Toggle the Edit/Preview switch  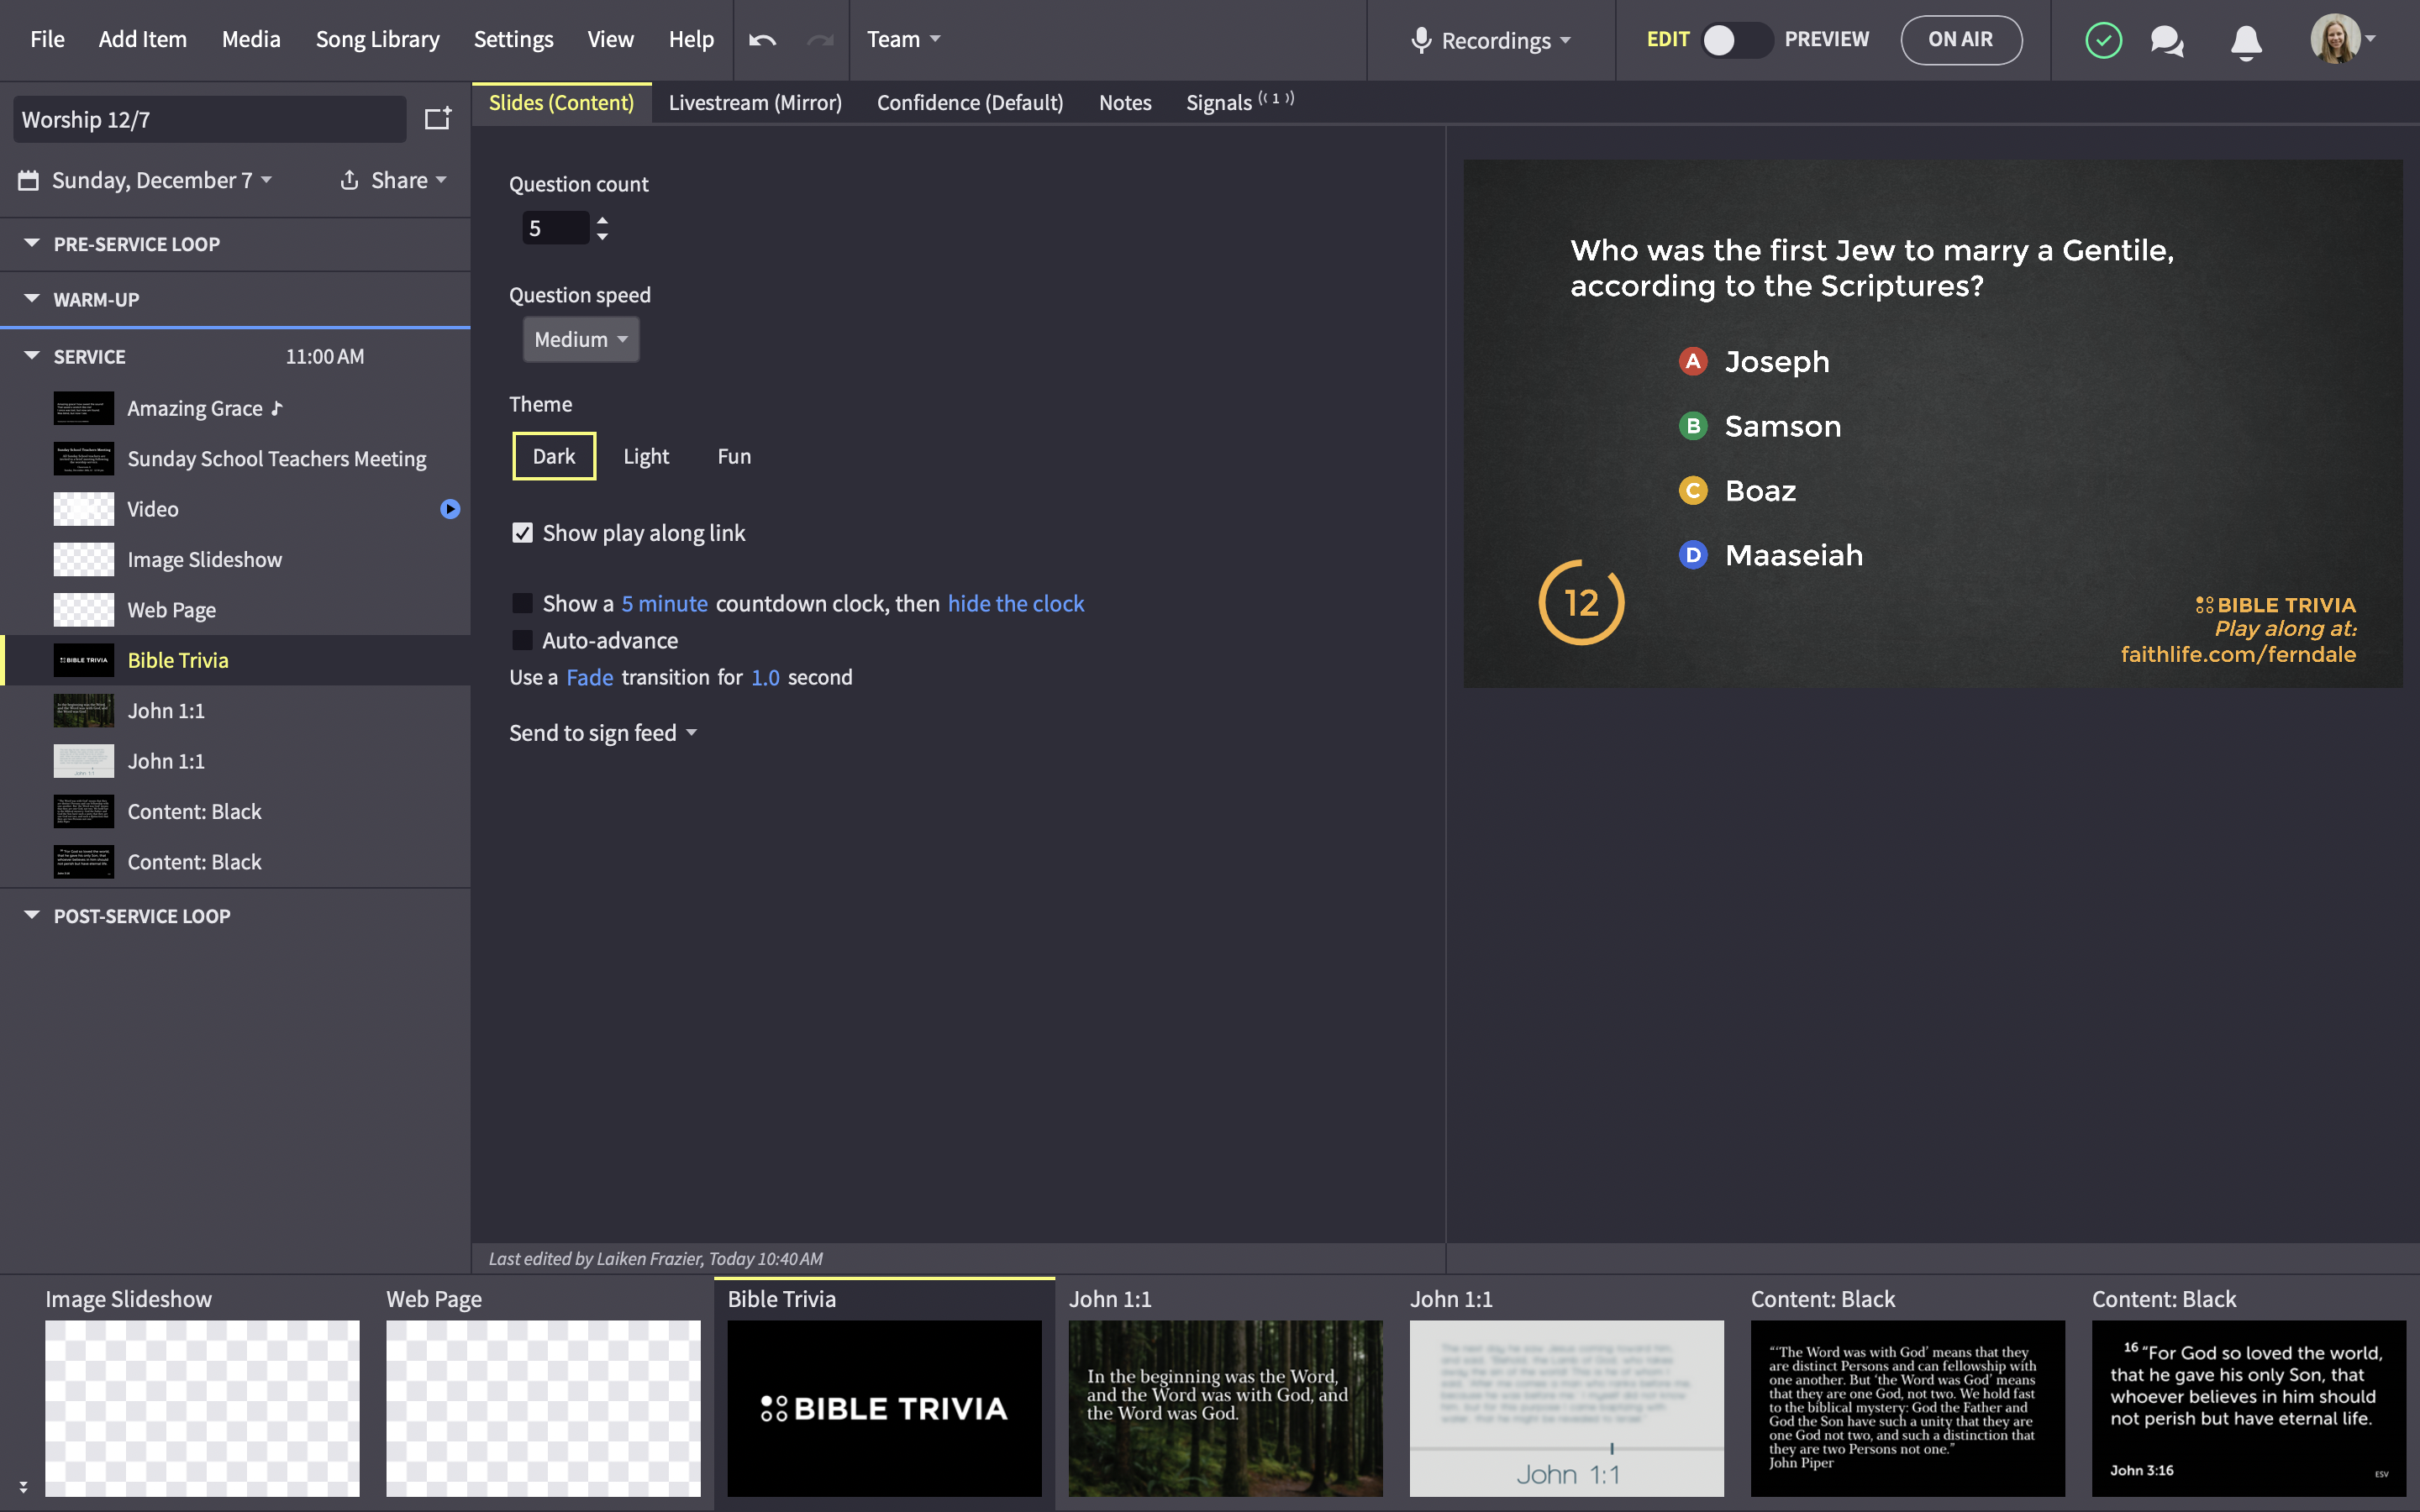point(1737,40)
